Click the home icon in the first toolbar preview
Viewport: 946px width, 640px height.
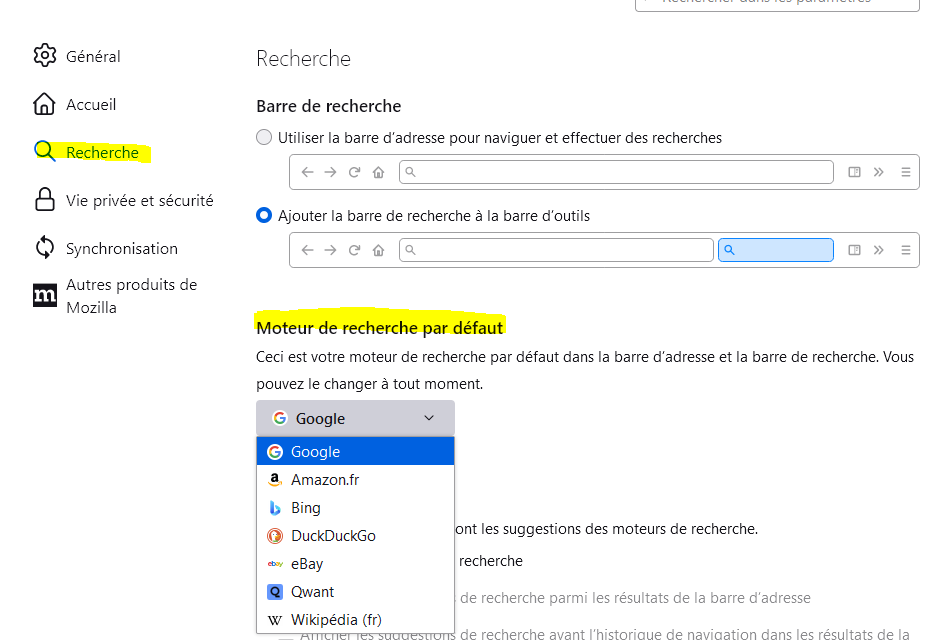[378, 173]
